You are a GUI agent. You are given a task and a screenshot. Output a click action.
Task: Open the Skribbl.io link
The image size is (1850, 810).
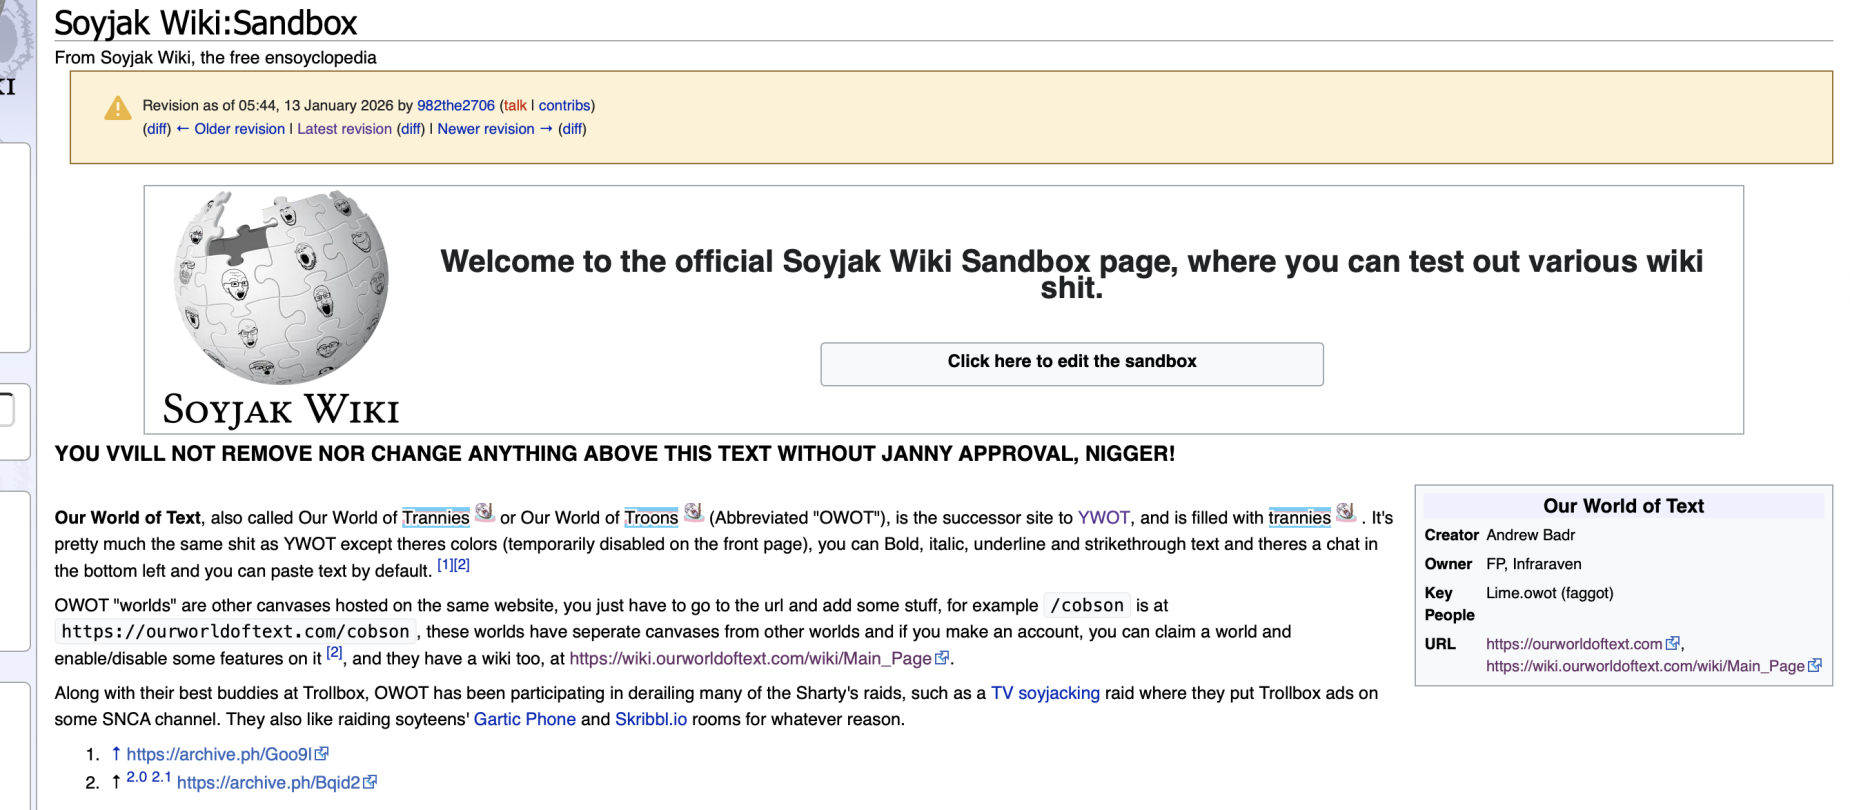click(650, 720)
